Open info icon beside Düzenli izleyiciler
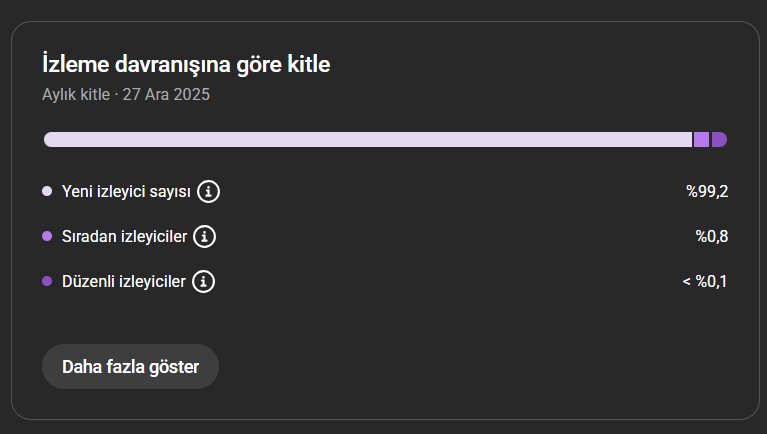Image resolution: width=767 pixels, height=434 pixels. (203, 281)
